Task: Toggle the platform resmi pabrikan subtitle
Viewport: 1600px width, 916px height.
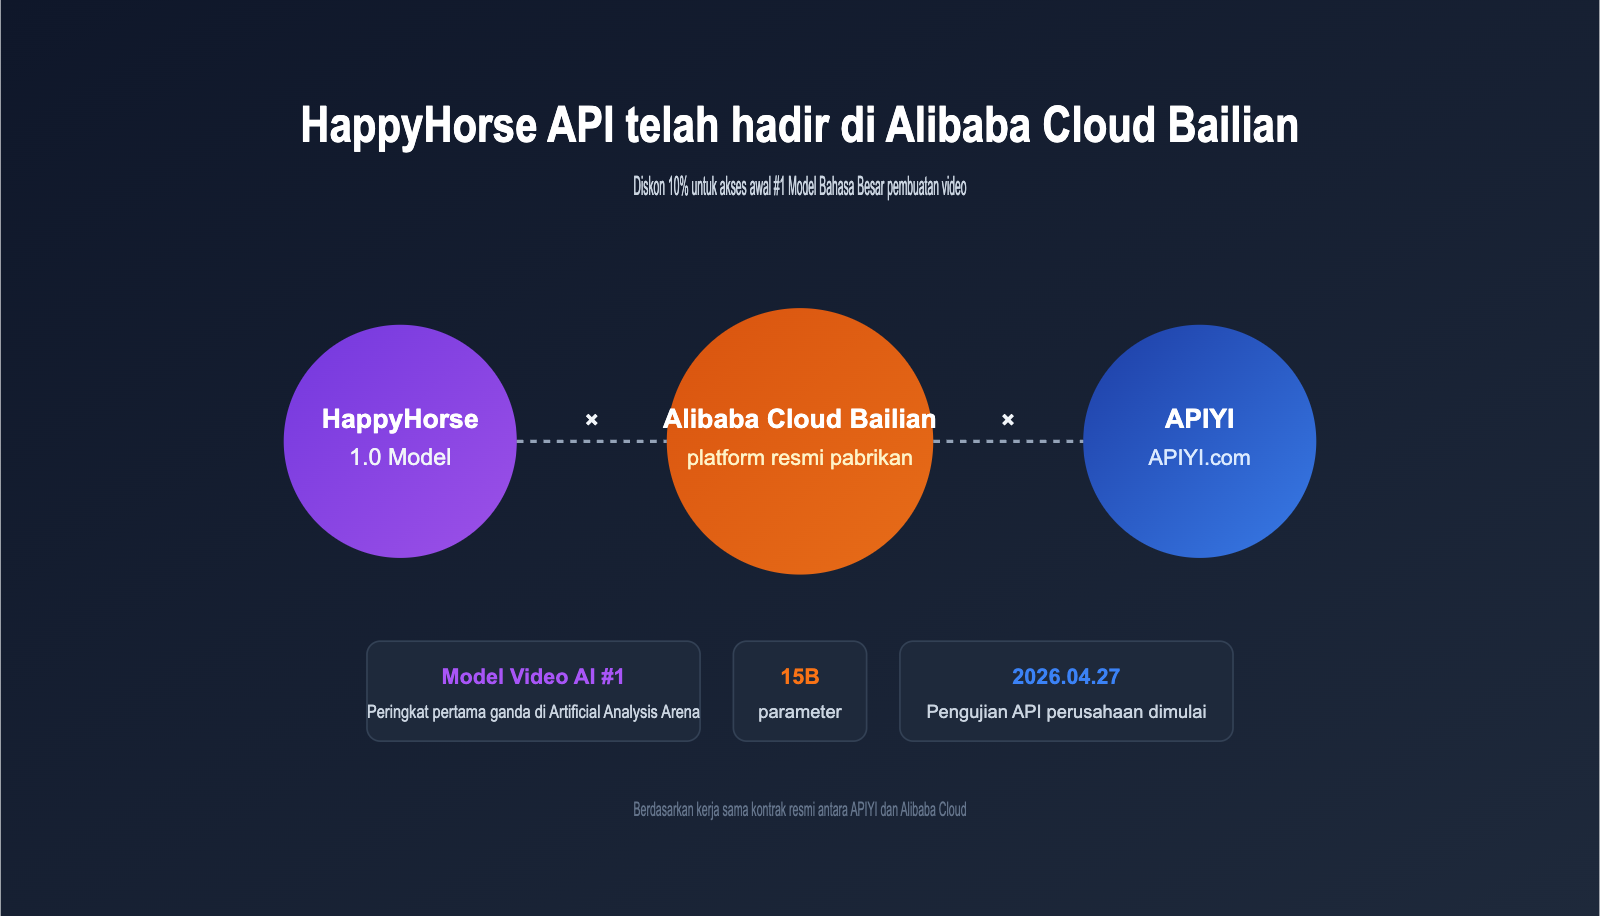Action: coord(799,458)
